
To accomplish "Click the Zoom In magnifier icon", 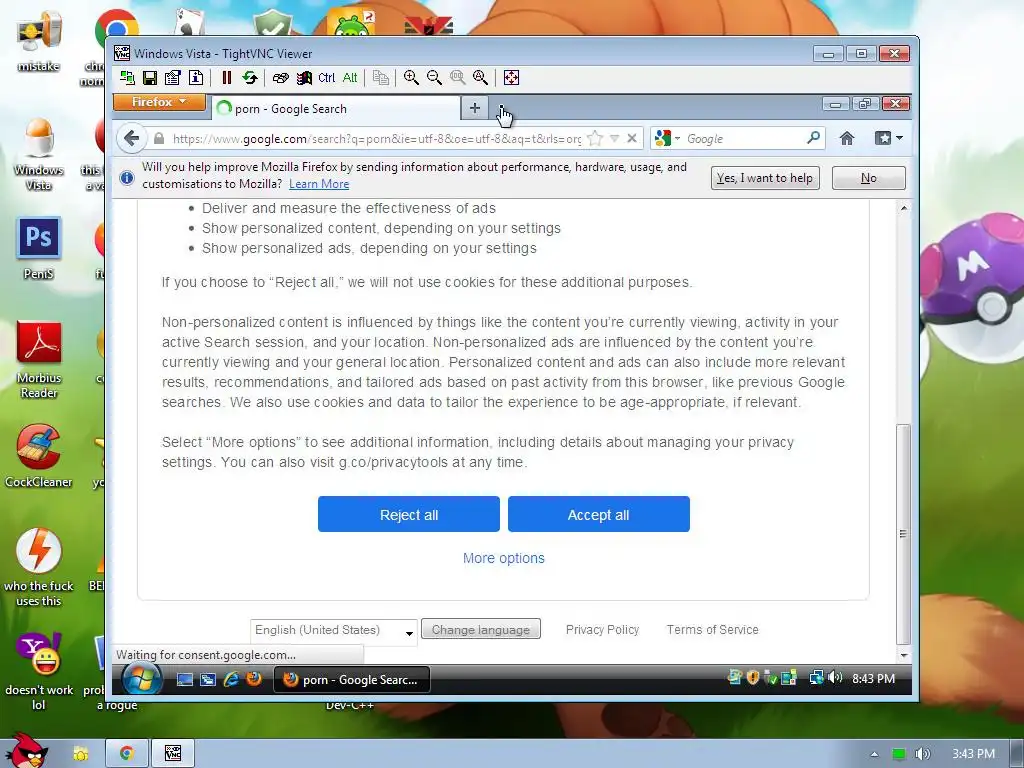I will [x=411, y=78].
